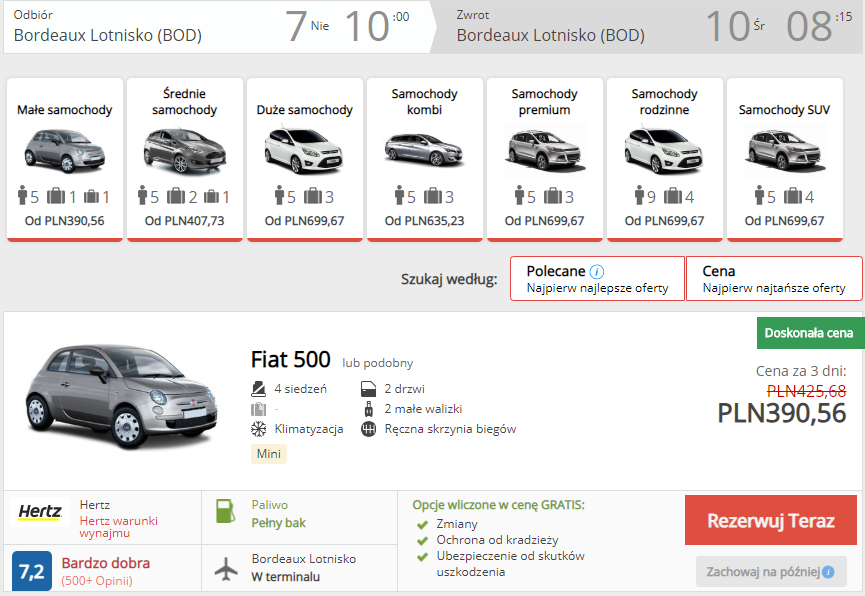Click Ręczna skrzynia biegów text
865x596 pixels.
click(450, 429)
